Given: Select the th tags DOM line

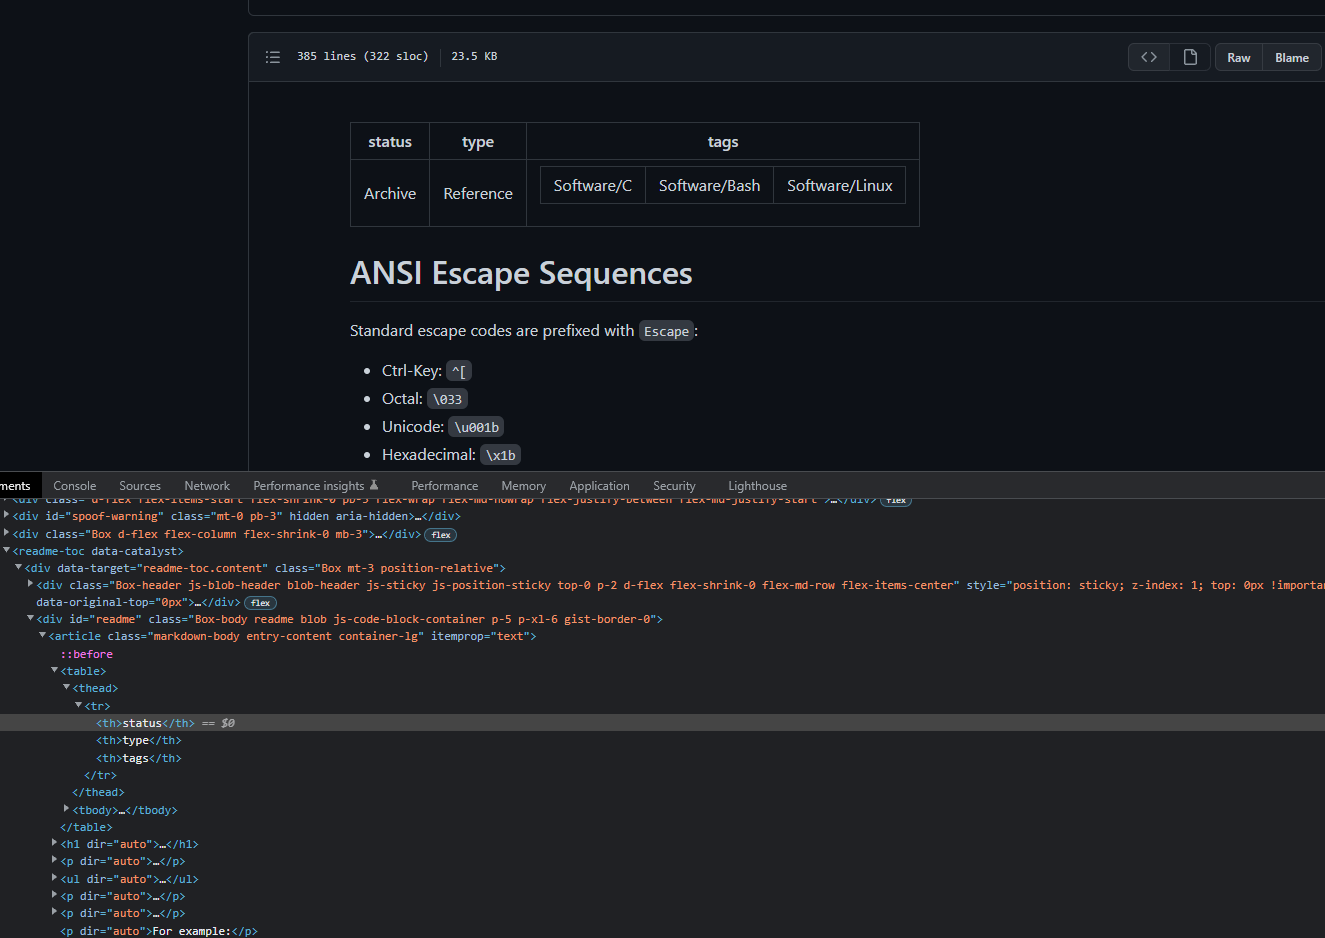Looking at the screenshot, I should pyautogui.click(x=139, y=758).
